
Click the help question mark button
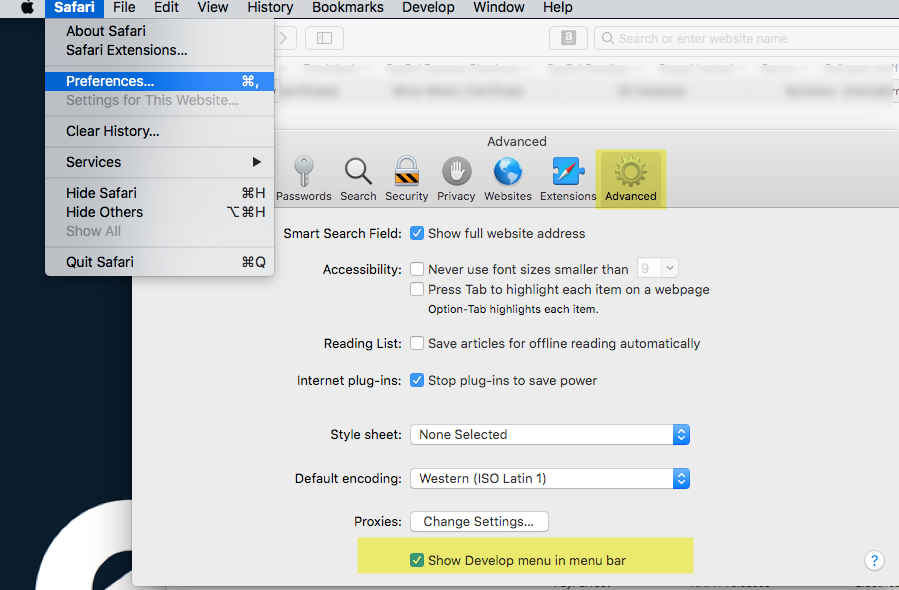tap(874, 560)
